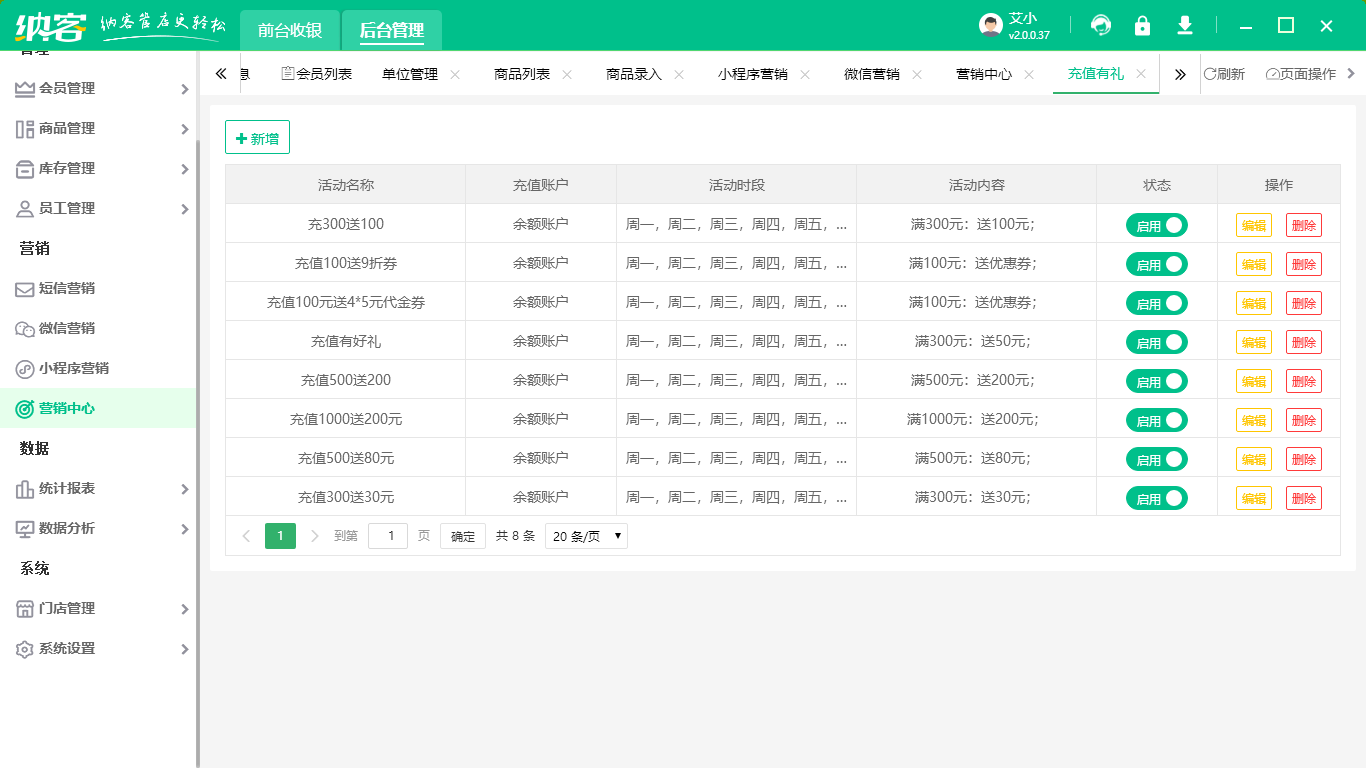The width and height of the screenshot is (1366, 768).
Task: Click the page number input field
Action: click(388, 536)
